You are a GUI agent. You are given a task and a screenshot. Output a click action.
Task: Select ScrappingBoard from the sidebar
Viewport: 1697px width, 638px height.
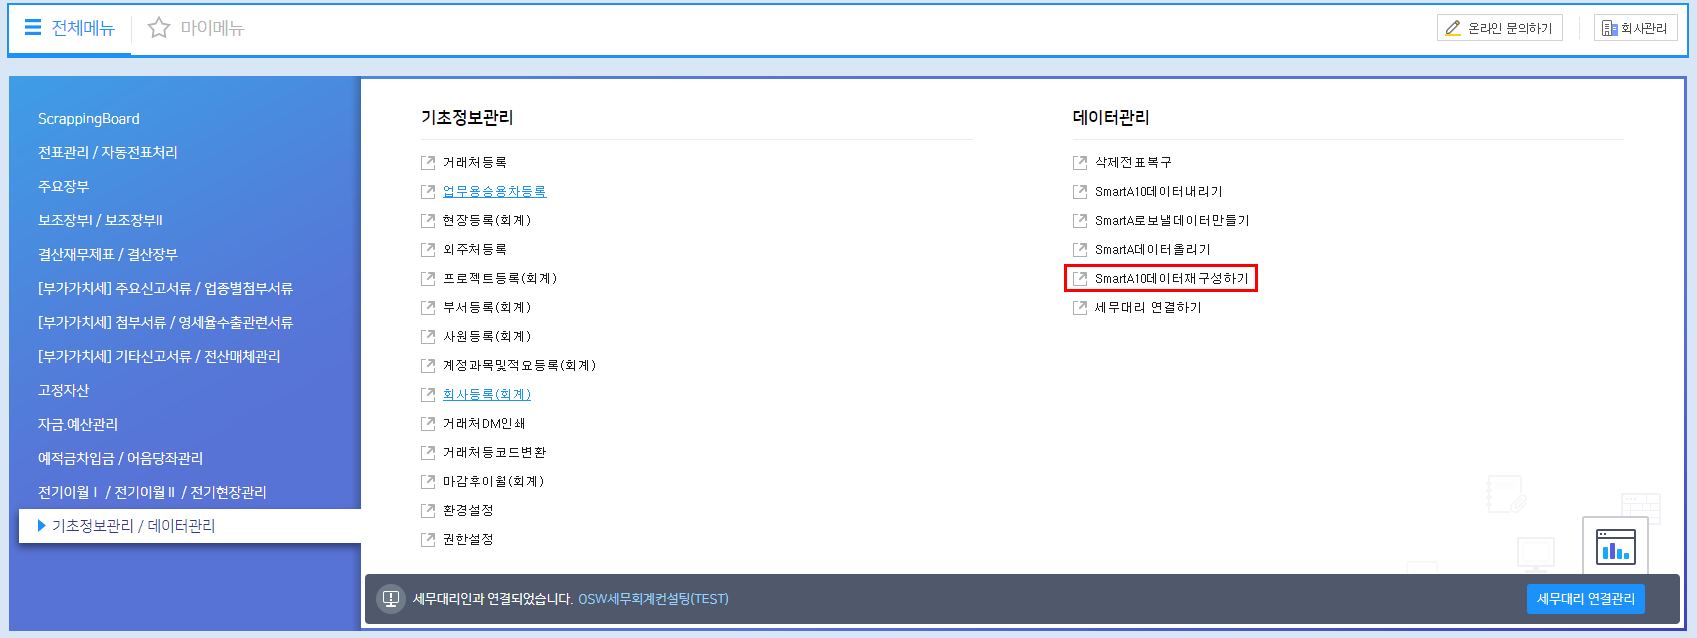point(88,118)
